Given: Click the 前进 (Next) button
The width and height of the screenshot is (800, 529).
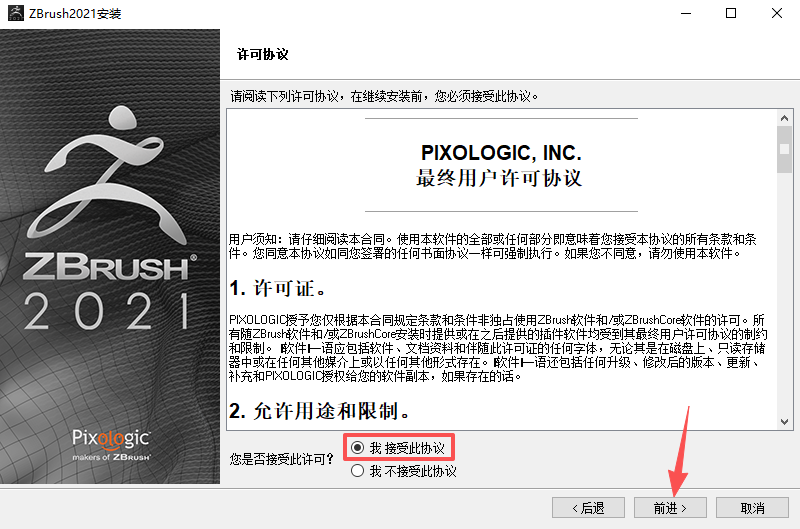Looking at the screenshot, I should pos(670,508).
